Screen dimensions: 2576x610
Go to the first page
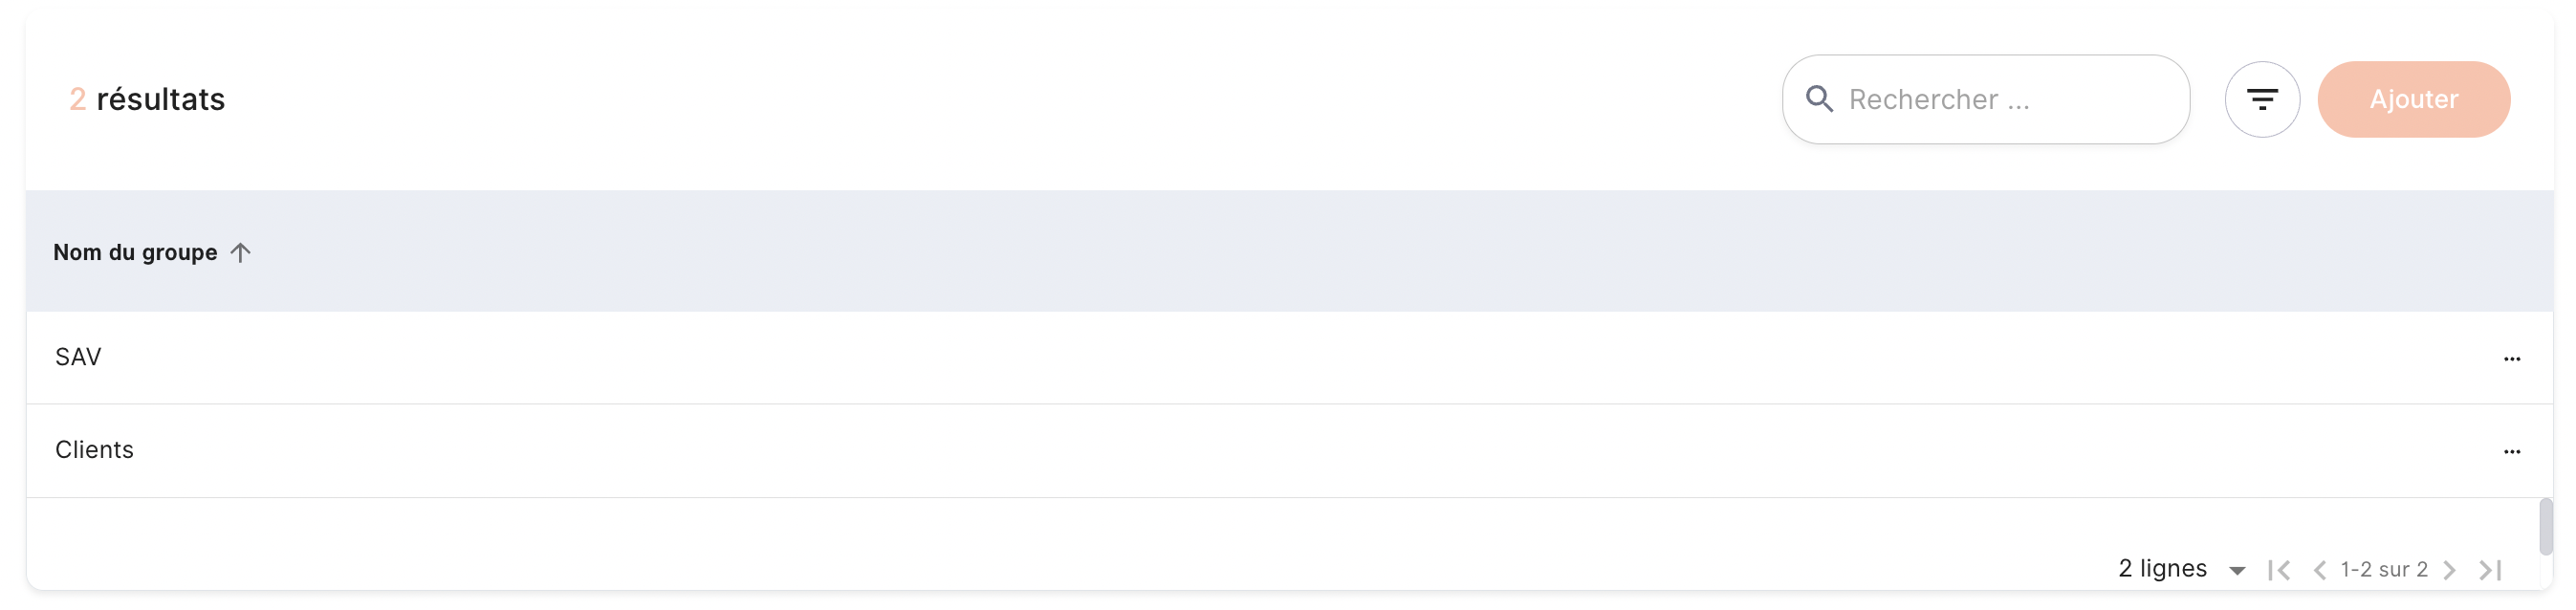pyautogui.click(x=2279, y=570)
